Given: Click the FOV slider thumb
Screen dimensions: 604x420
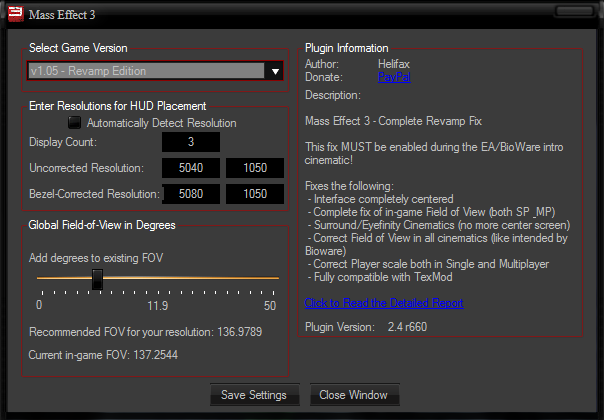Looking at the screenshot, I should tap(97, 279).
